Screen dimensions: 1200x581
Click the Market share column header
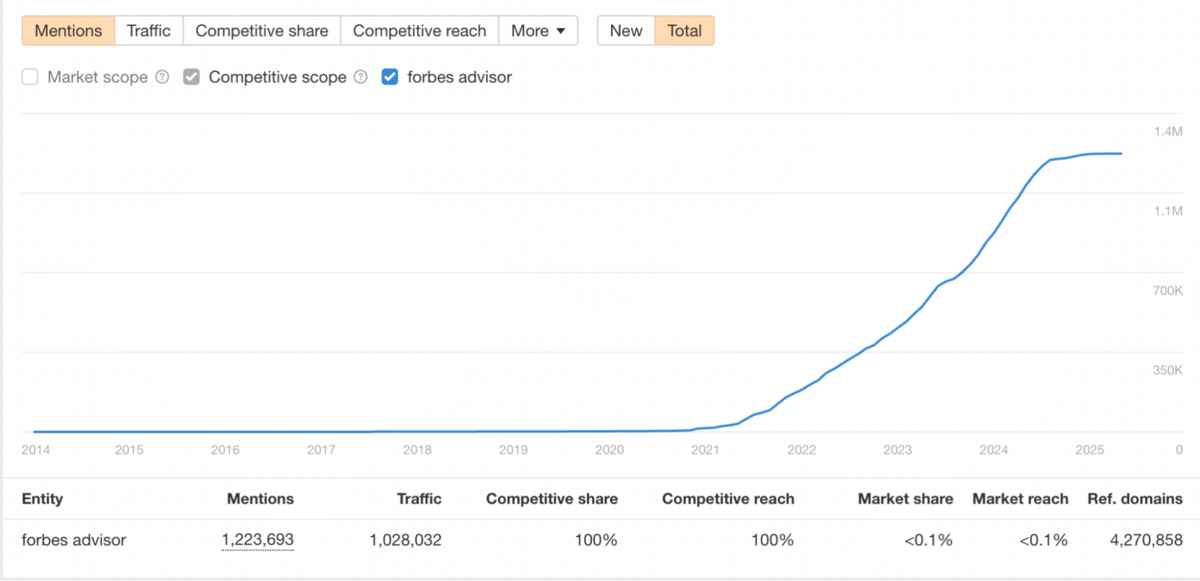(x=905, y=498)
